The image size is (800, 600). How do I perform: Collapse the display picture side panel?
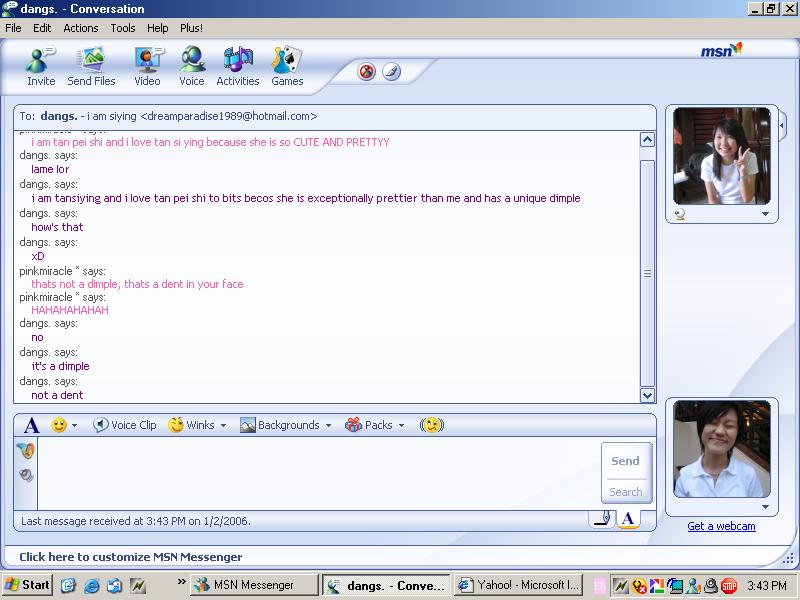783,125
